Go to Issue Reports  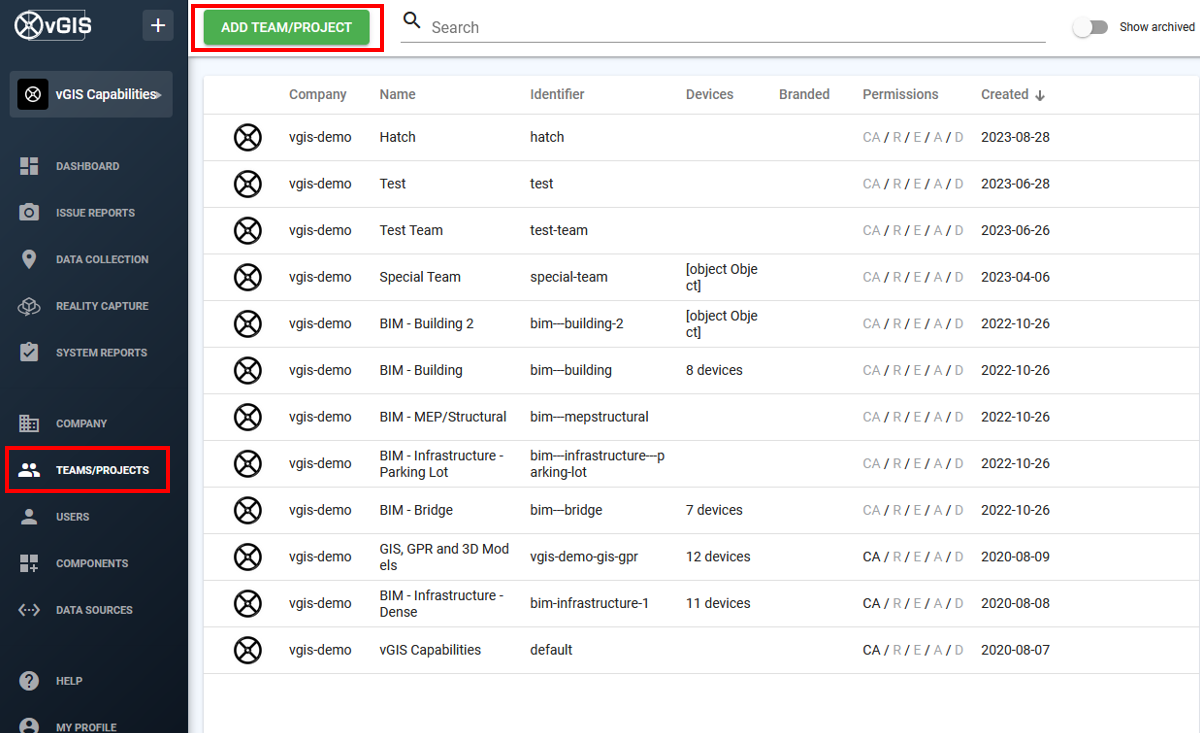pyautogui.click(x=95, y=213)
